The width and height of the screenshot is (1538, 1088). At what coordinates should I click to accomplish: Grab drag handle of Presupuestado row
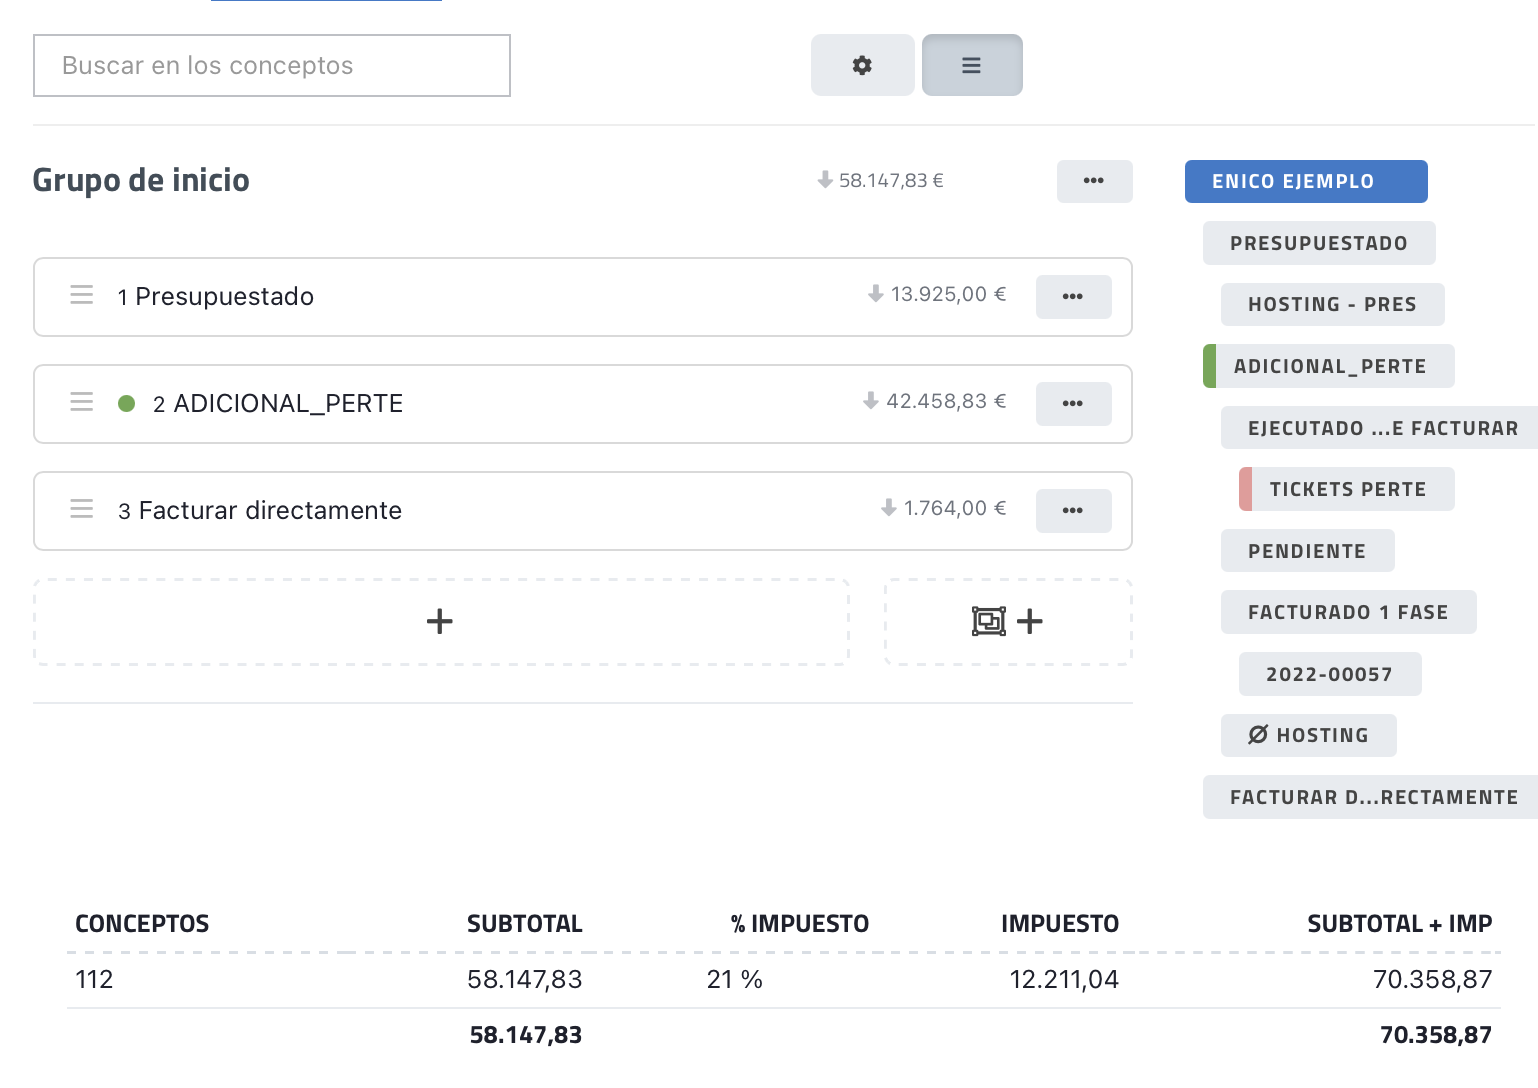(x=82, y=295)
